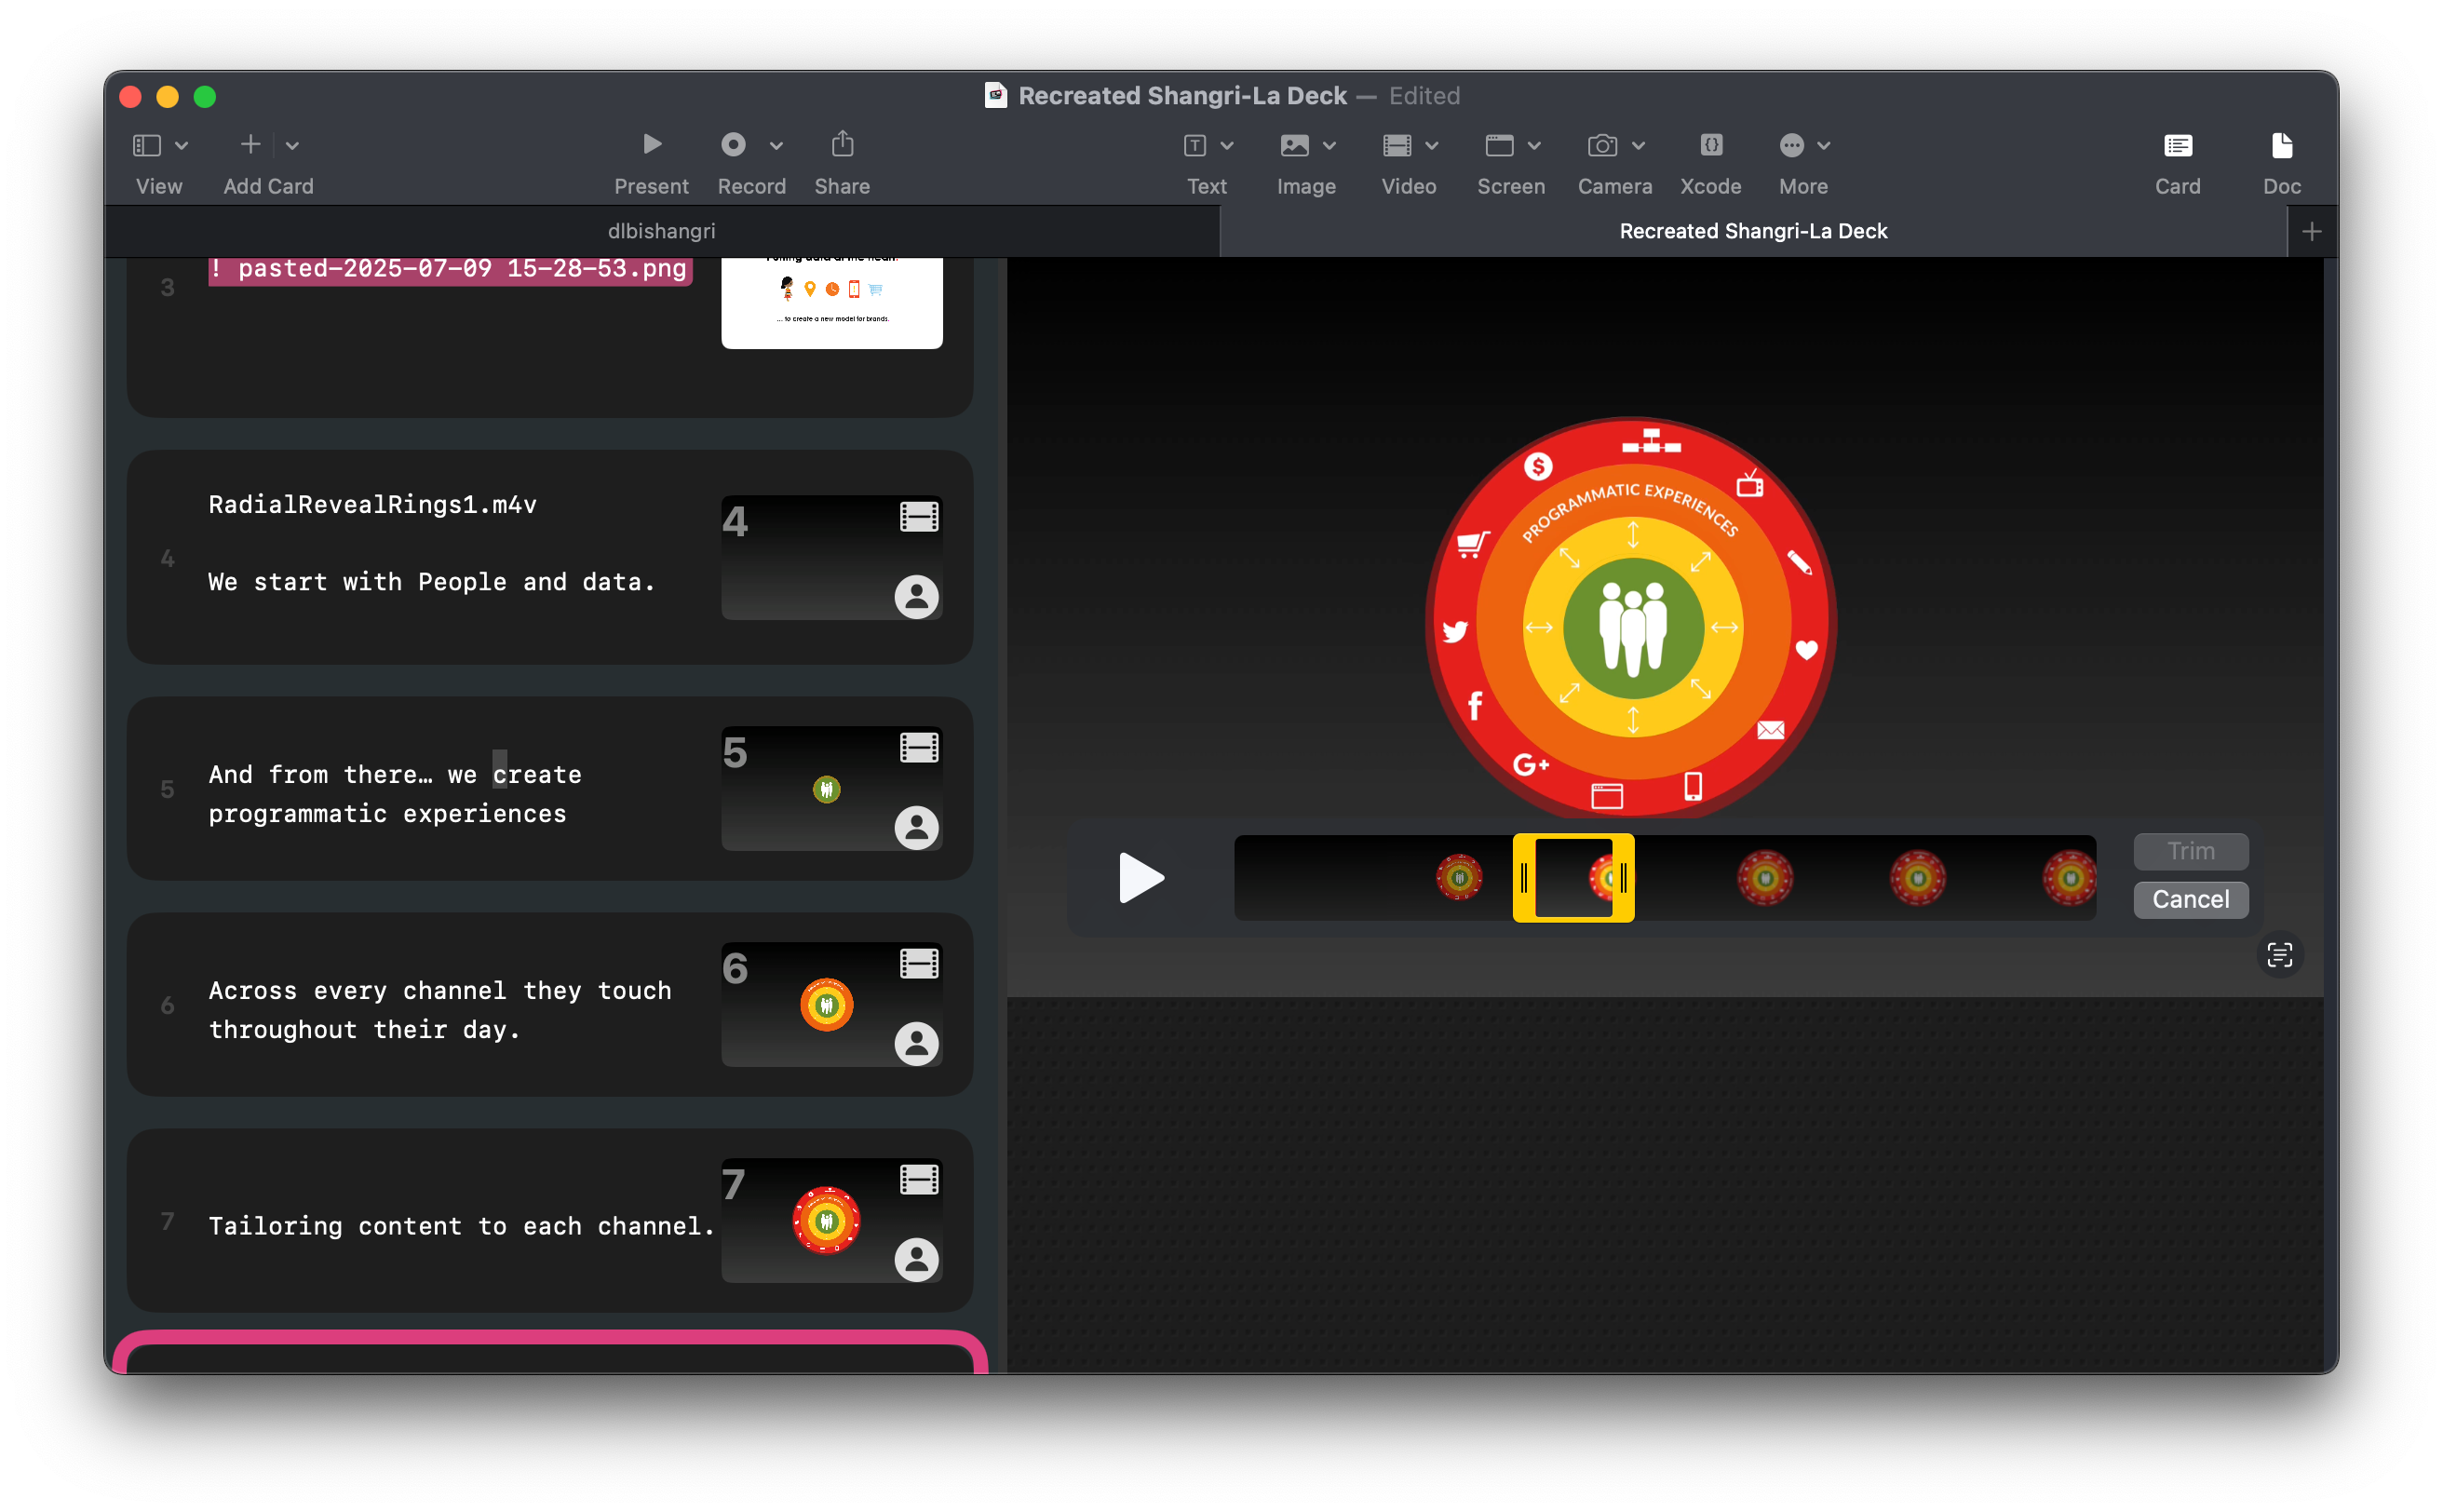Click the filmstrip icon on card 6
Viewport: 2443px width, 1512px height.
pyautogui.click(x=918, y=964)
